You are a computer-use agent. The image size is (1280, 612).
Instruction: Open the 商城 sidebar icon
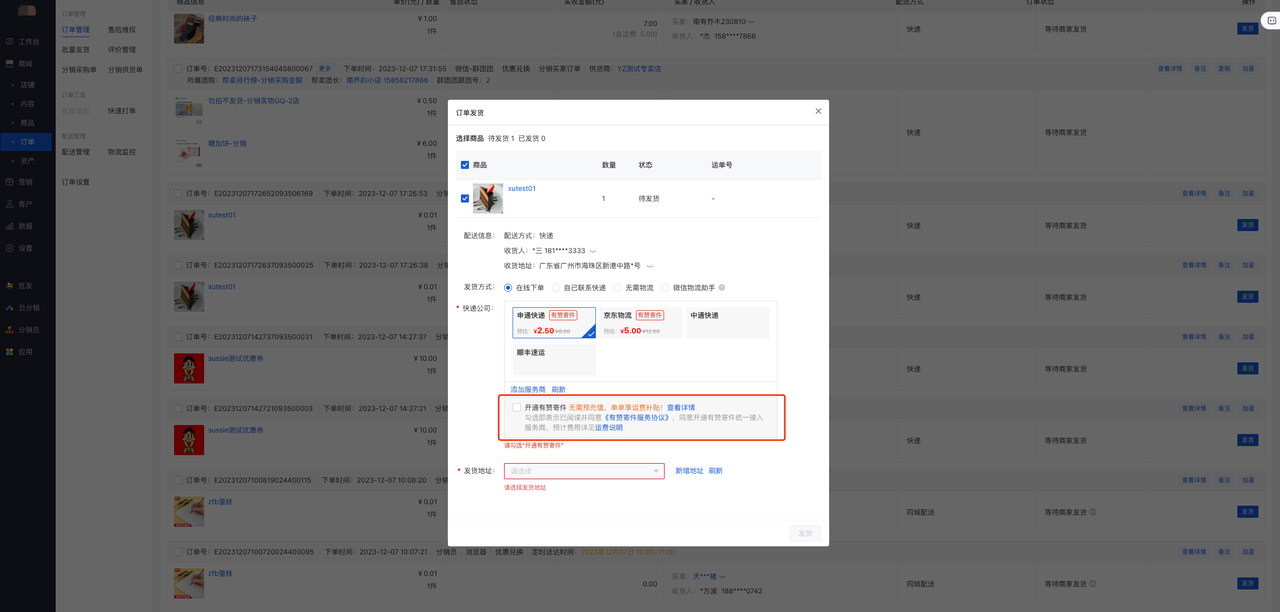coord(10,64)
